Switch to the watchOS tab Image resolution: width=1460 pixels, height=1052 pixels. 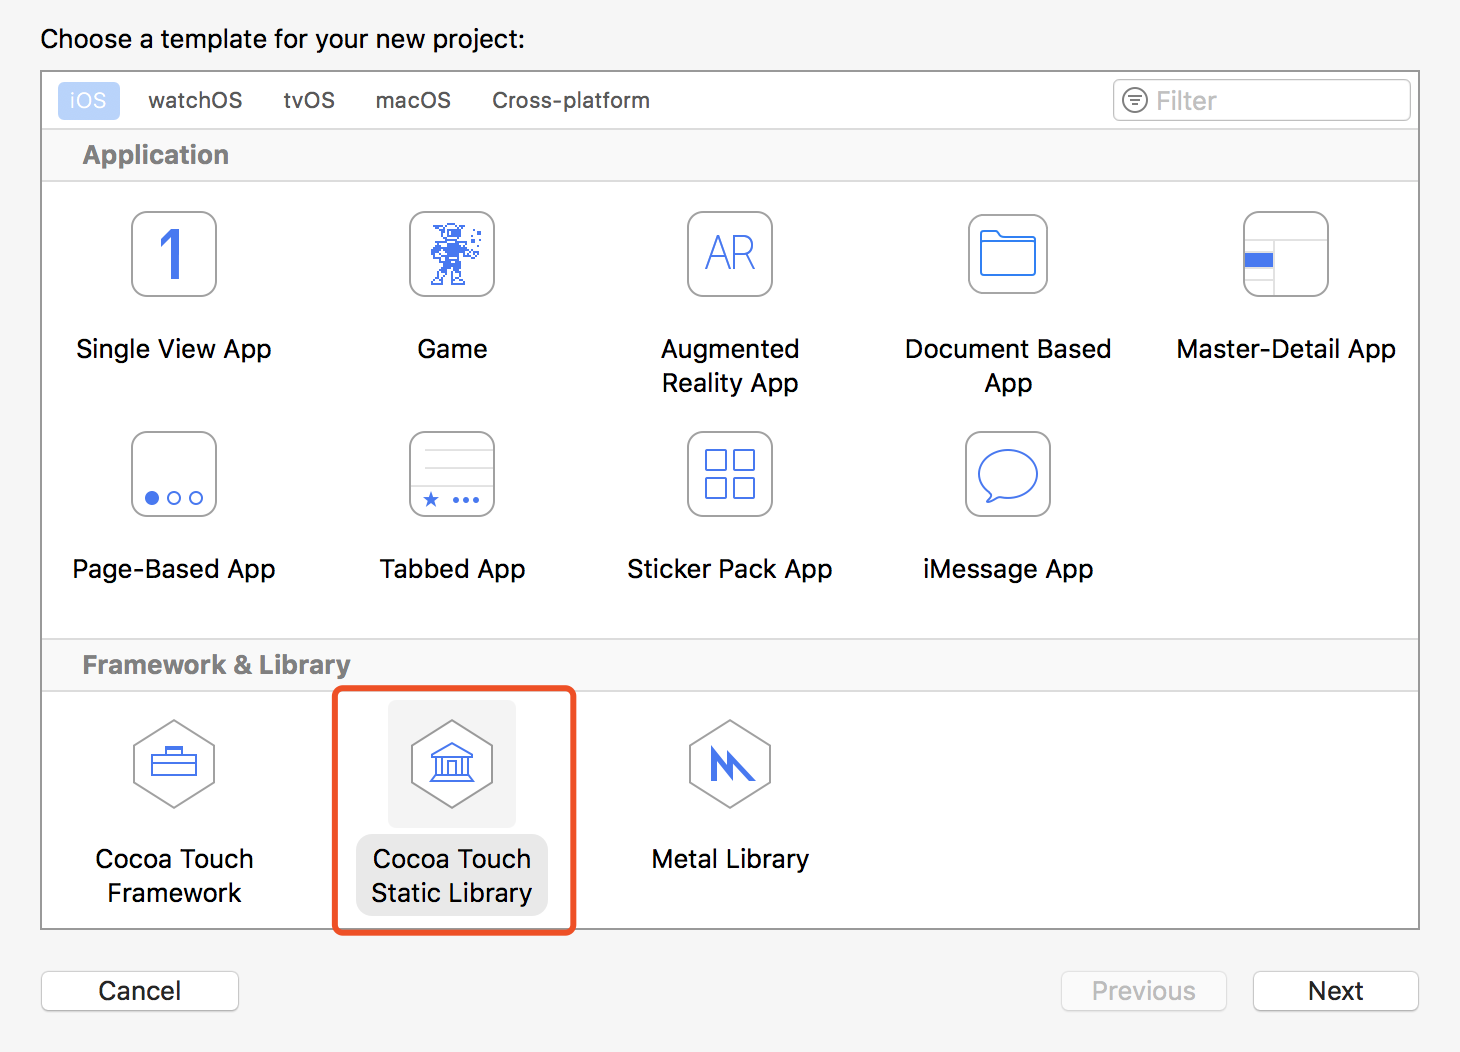click(x=195, y=100)
